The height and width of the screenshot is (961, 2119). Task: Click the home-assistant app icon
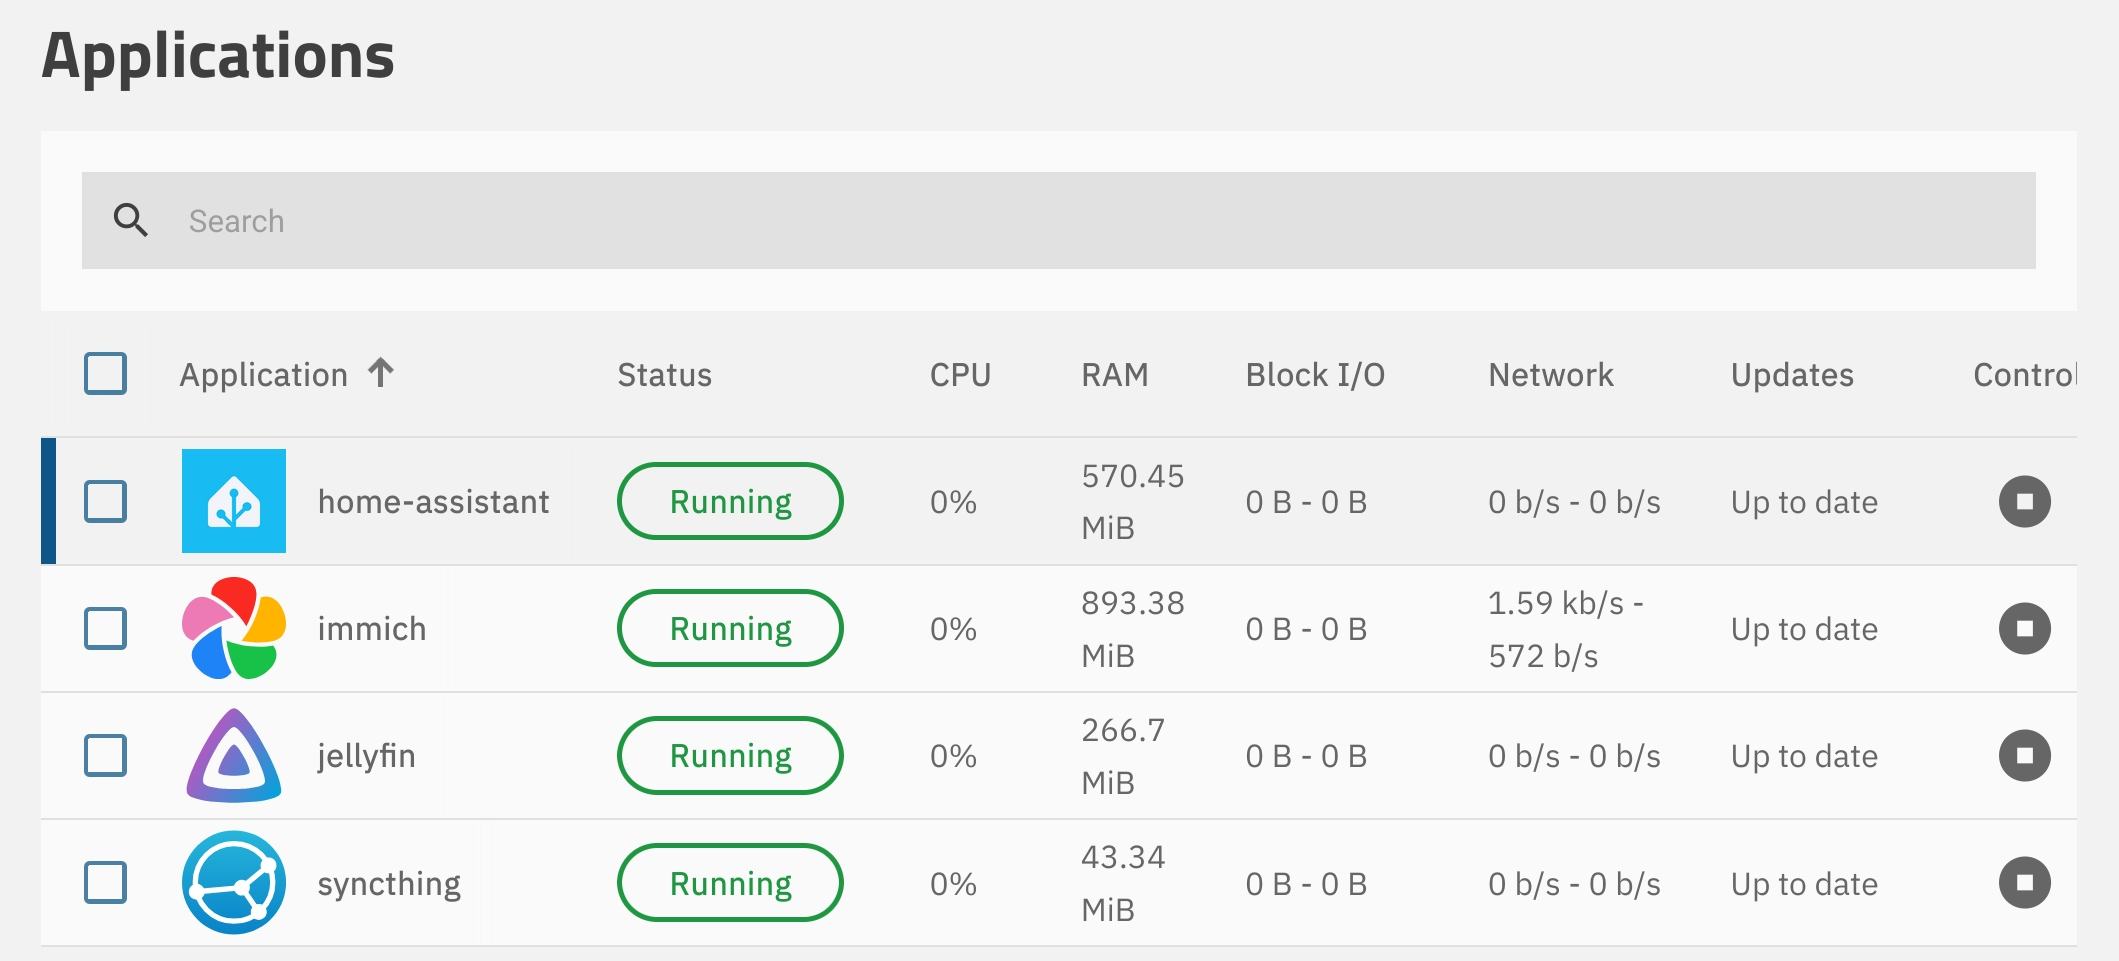pyautogui.click(x=234, y=501)
